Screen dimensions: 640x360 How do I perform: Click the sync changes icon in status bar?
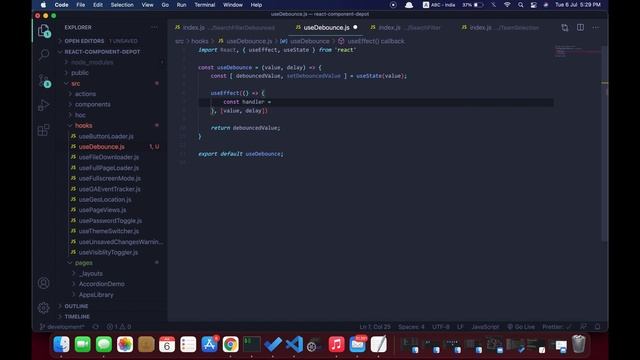pos(96,327)
